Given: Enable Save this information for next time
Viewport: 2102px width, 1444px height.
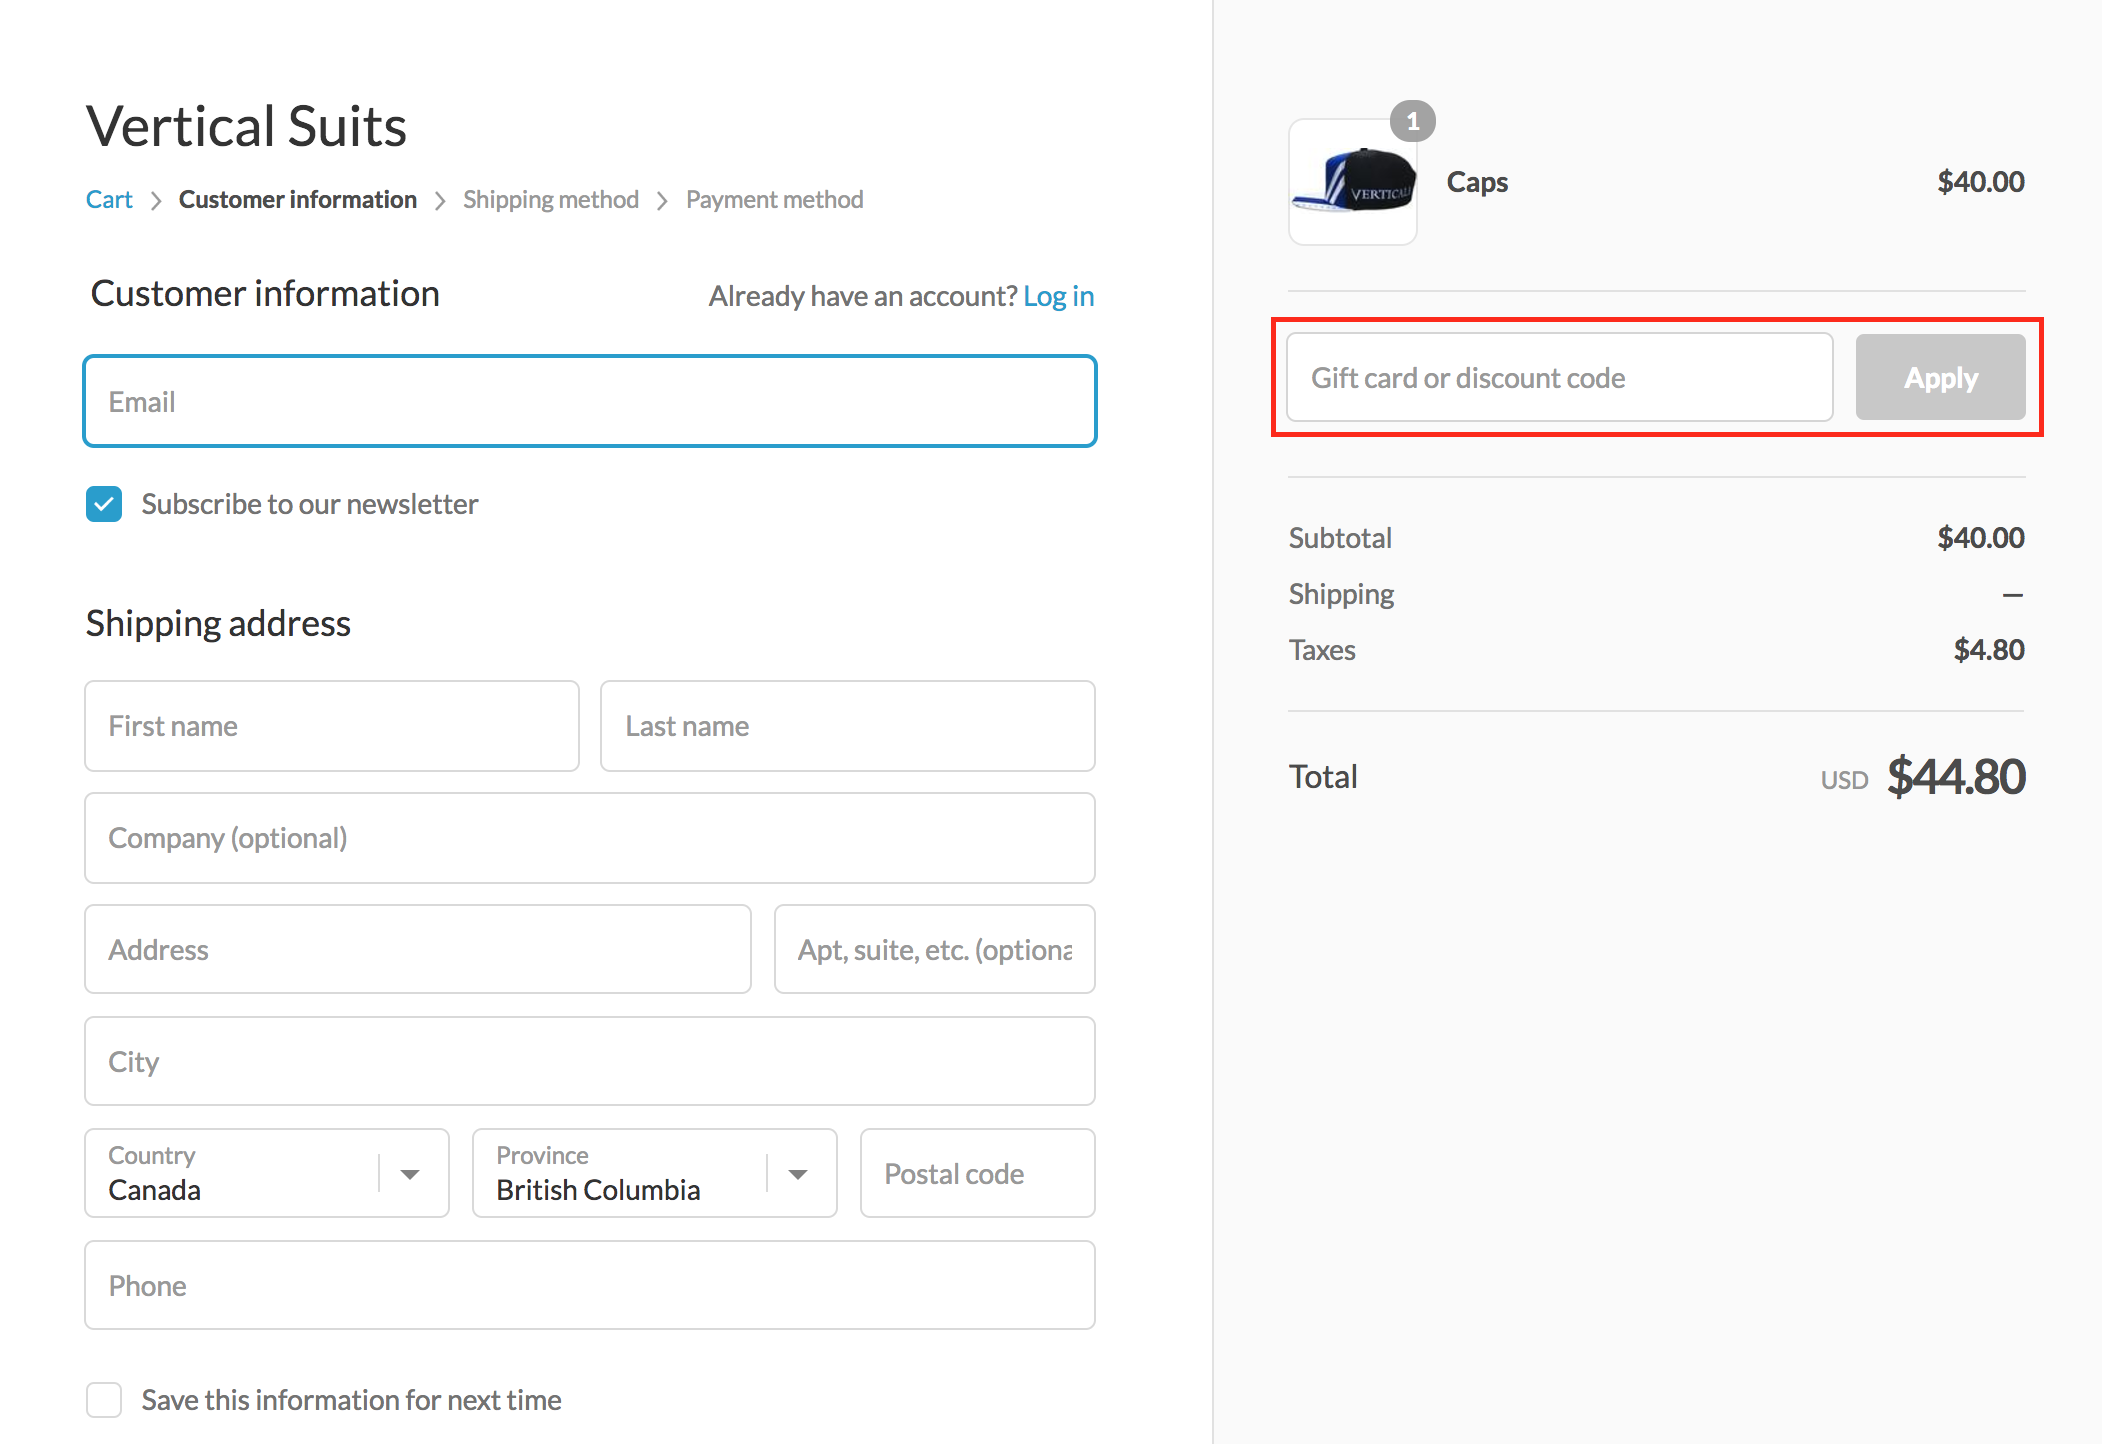Looking at the screenshot, I should pyautogui.click(x=104, y=1400).
